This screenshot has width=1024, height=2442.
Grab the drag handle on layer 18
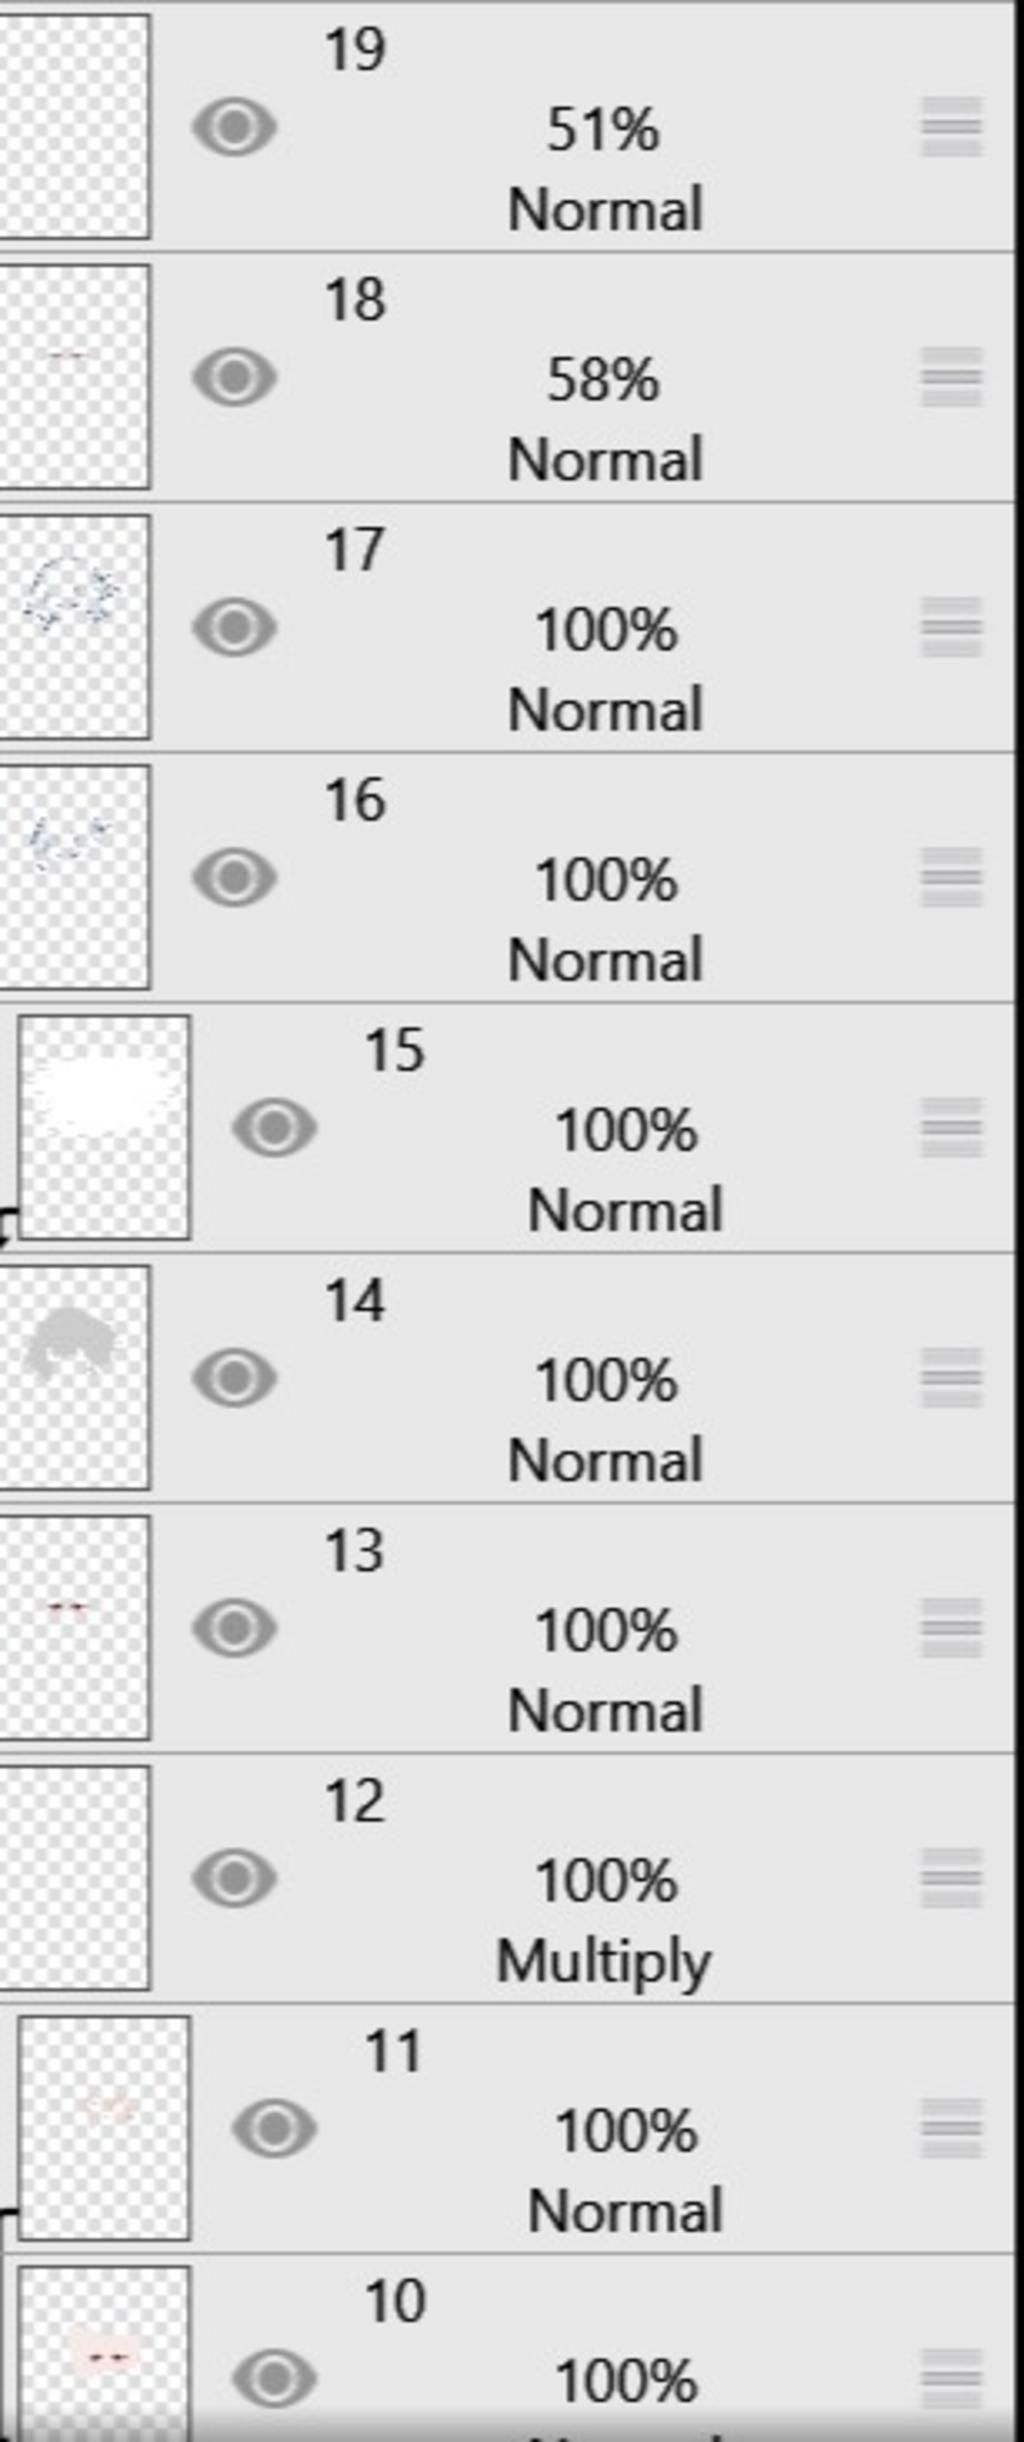point(950,377)
